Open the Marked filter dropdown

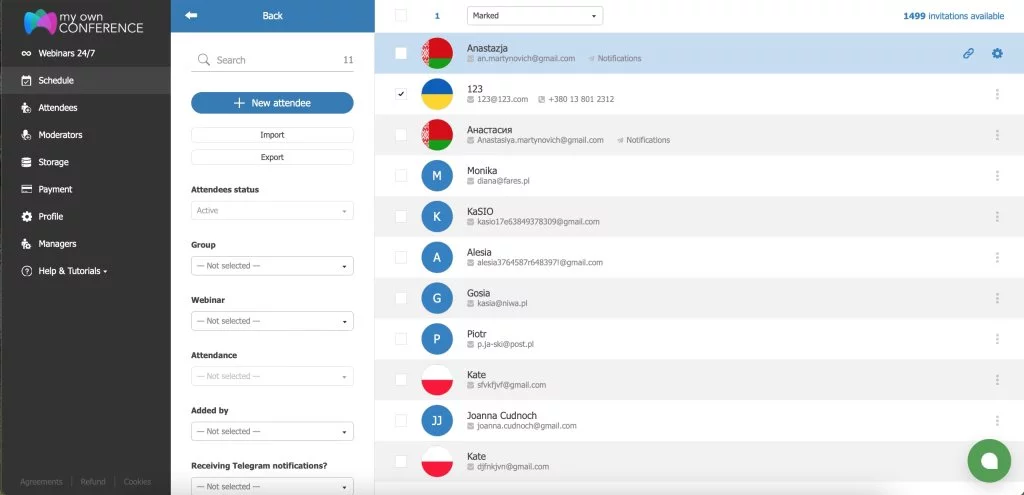pyautogui.click(x=535, y=16)
